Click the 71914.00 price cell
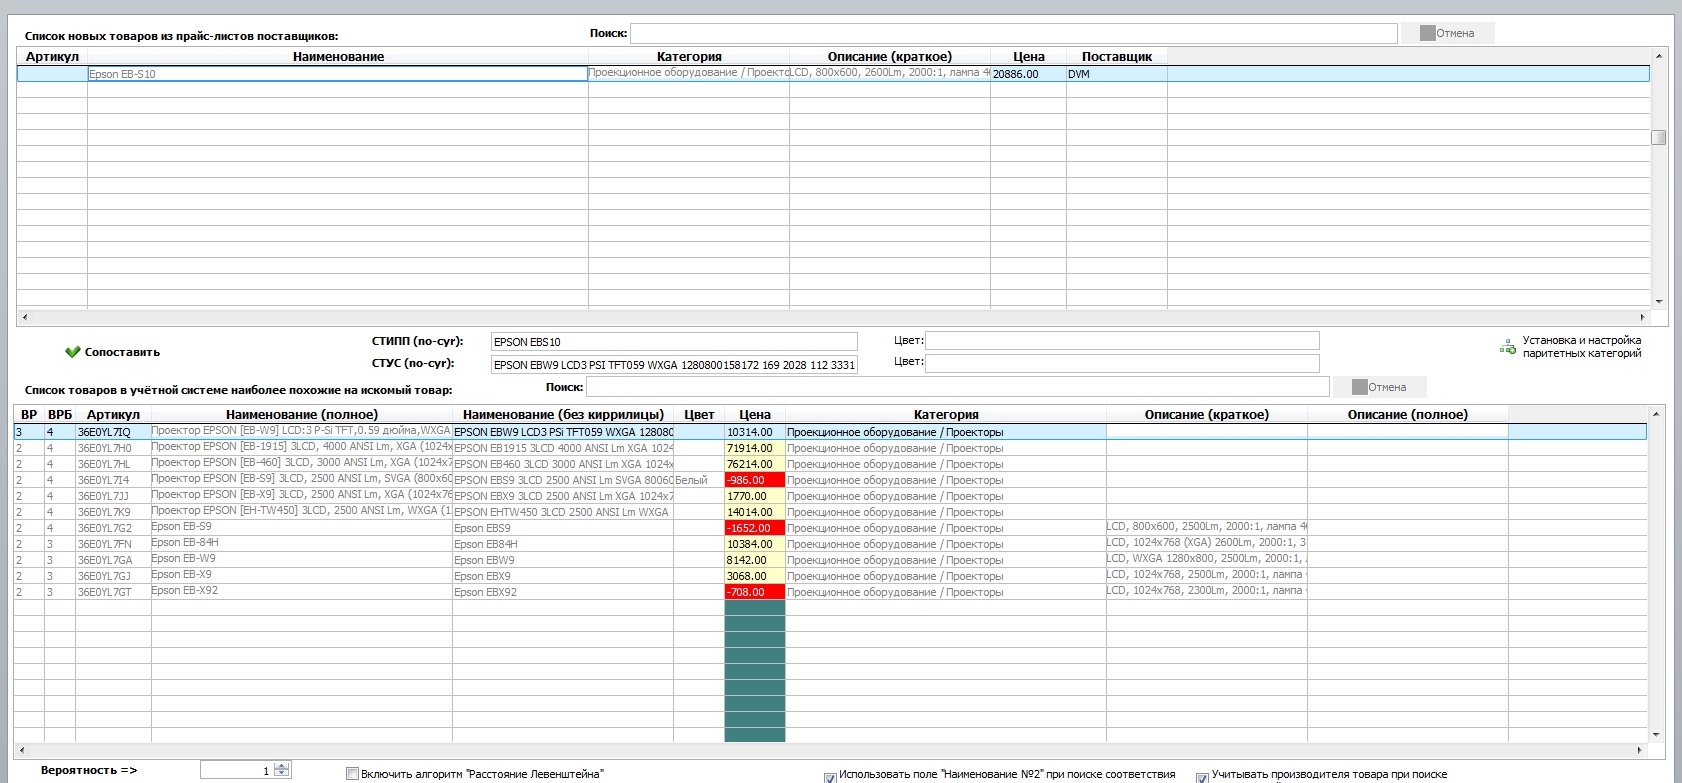This screenshot has width=1682, height=783. [x=755, y=448]
